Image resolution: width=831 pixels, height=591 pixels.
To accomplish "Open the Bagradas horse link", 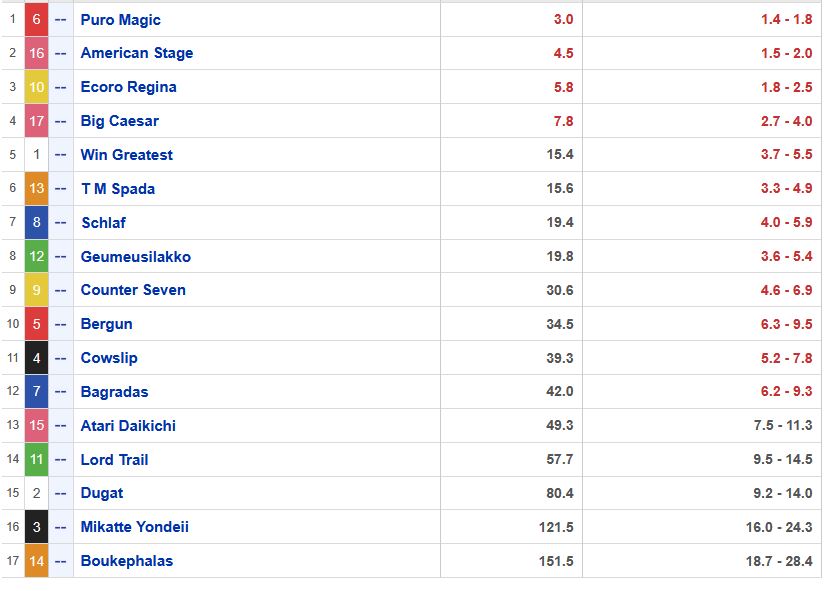I will 114,392.
